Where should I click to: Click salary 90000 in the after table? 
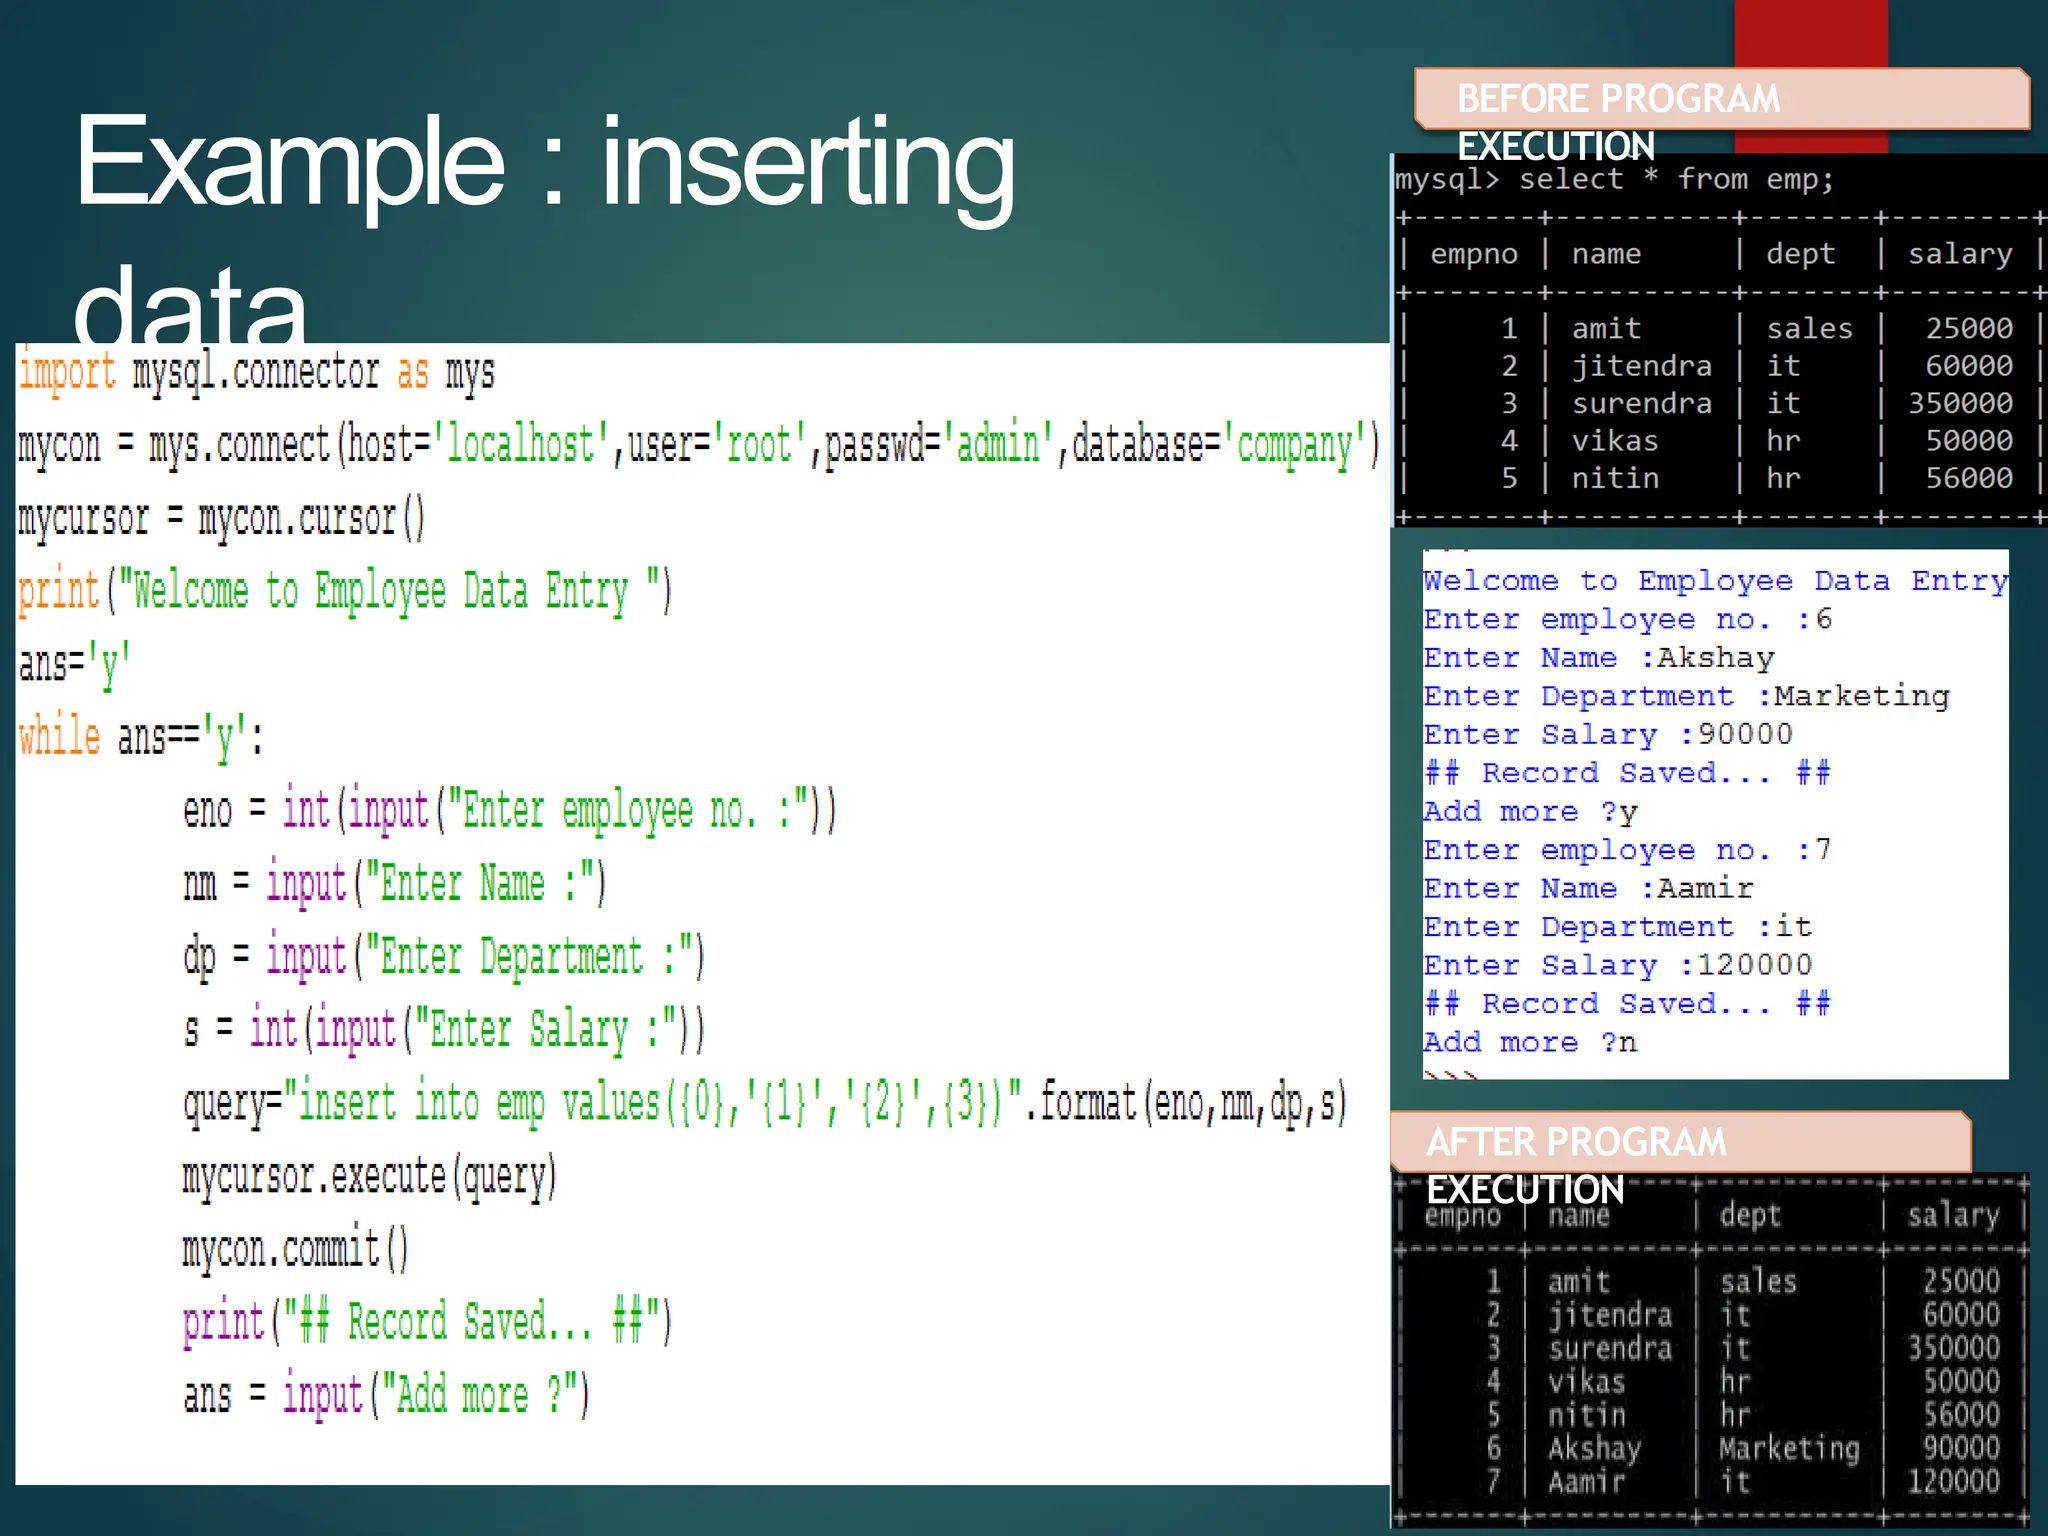tap(1961, 1448)
